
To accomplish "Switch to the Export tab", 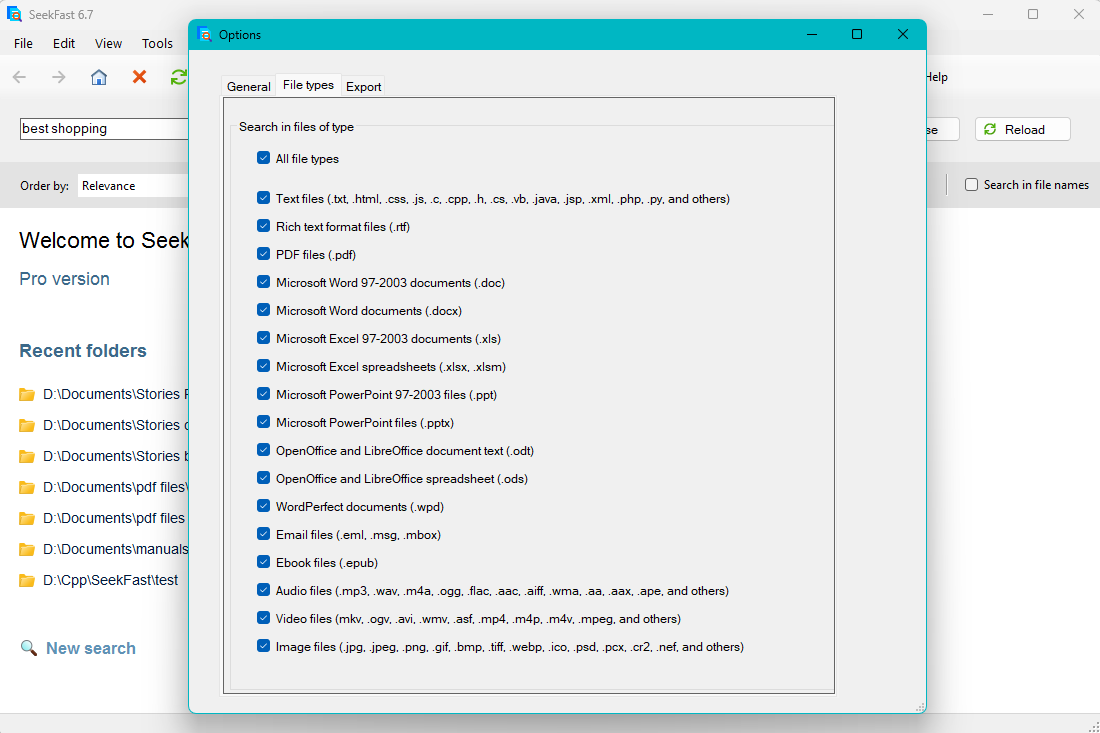I will click(363, 86).
